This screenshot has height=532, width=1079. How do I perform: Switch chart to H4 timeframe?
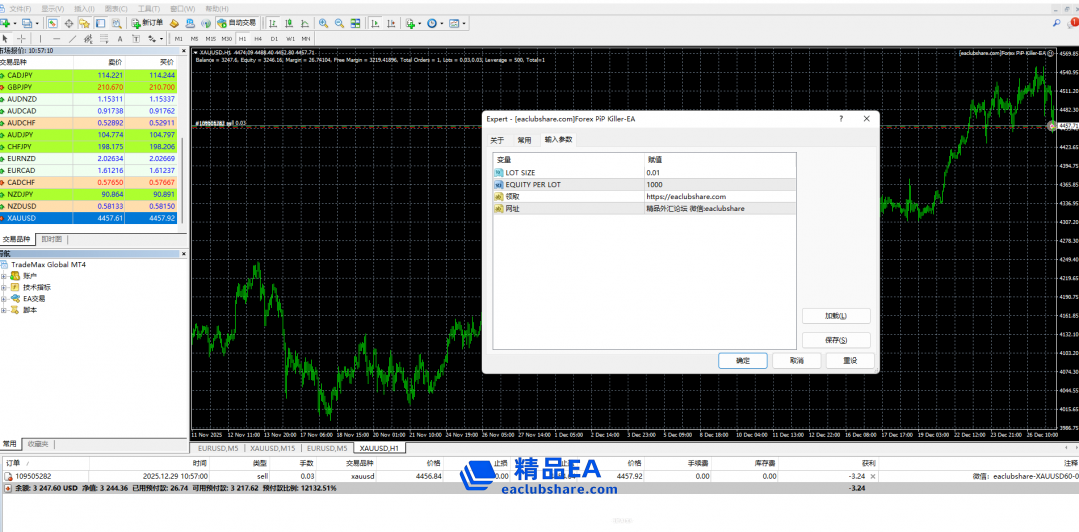tap(257, 39)
